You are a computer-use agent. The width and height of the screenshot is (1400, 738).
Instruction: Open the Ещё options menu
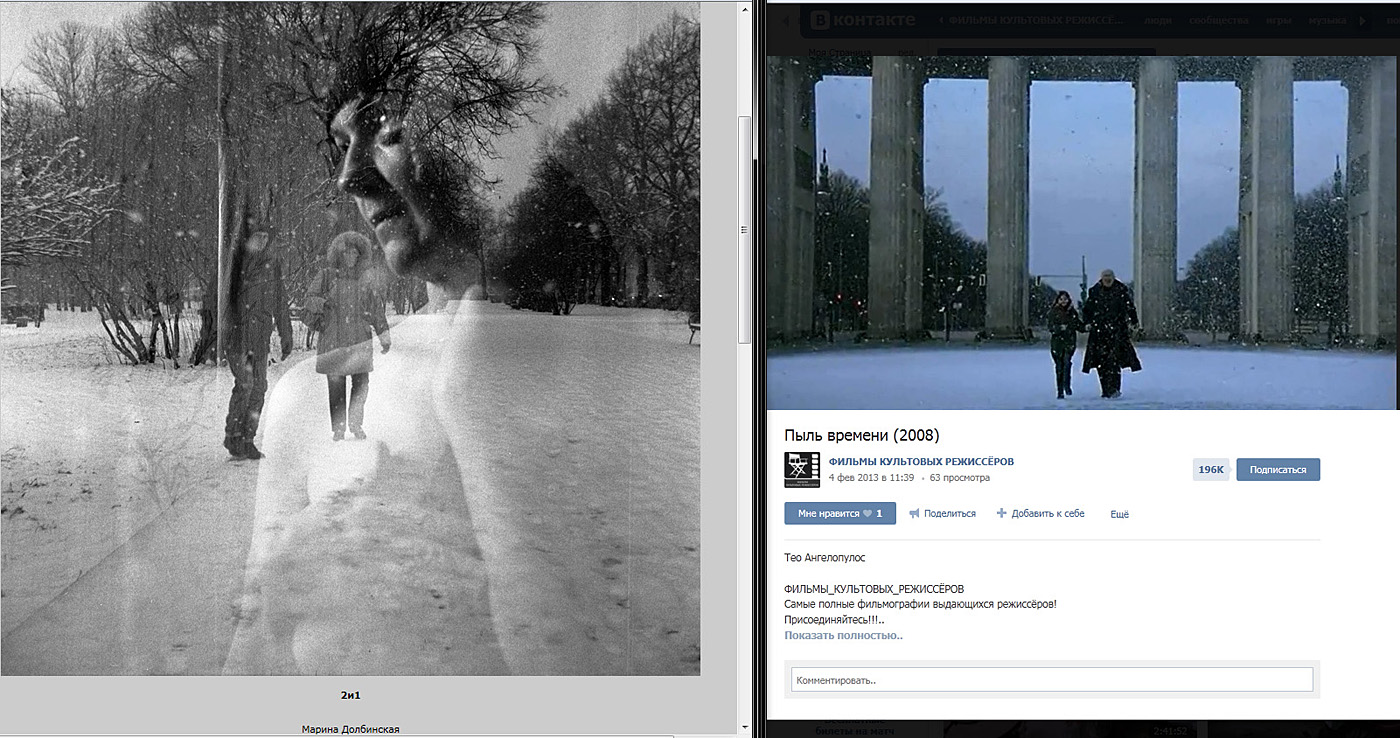click(x=1119, y=514)
